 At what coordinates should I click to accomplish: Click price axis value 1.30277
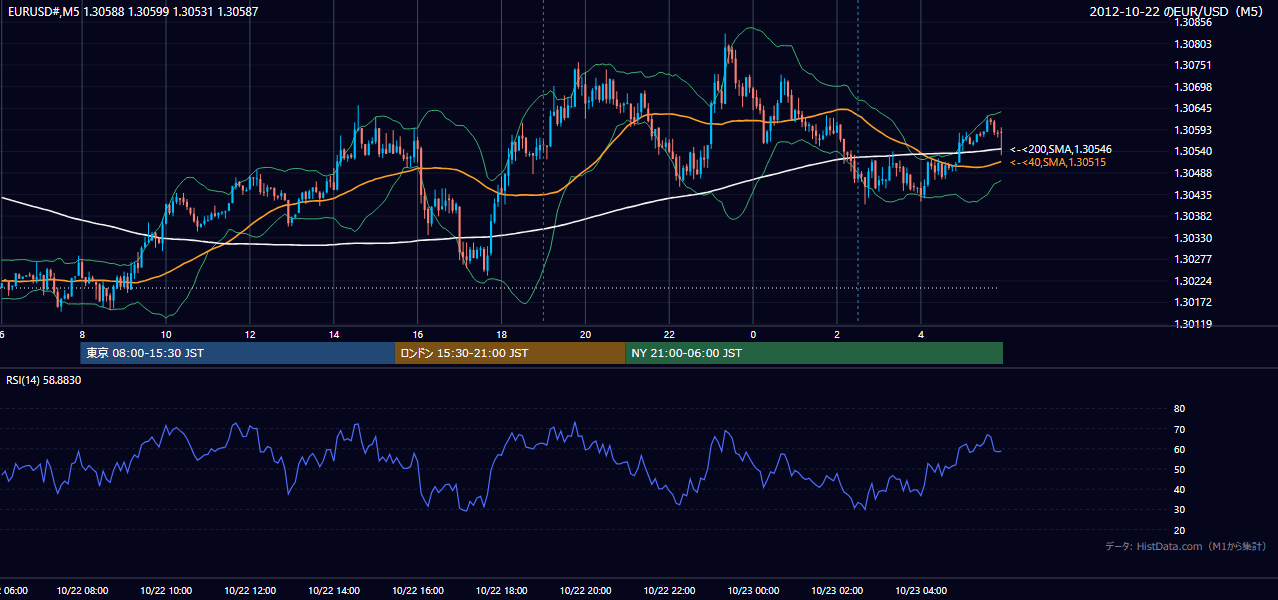(1194, 259)
